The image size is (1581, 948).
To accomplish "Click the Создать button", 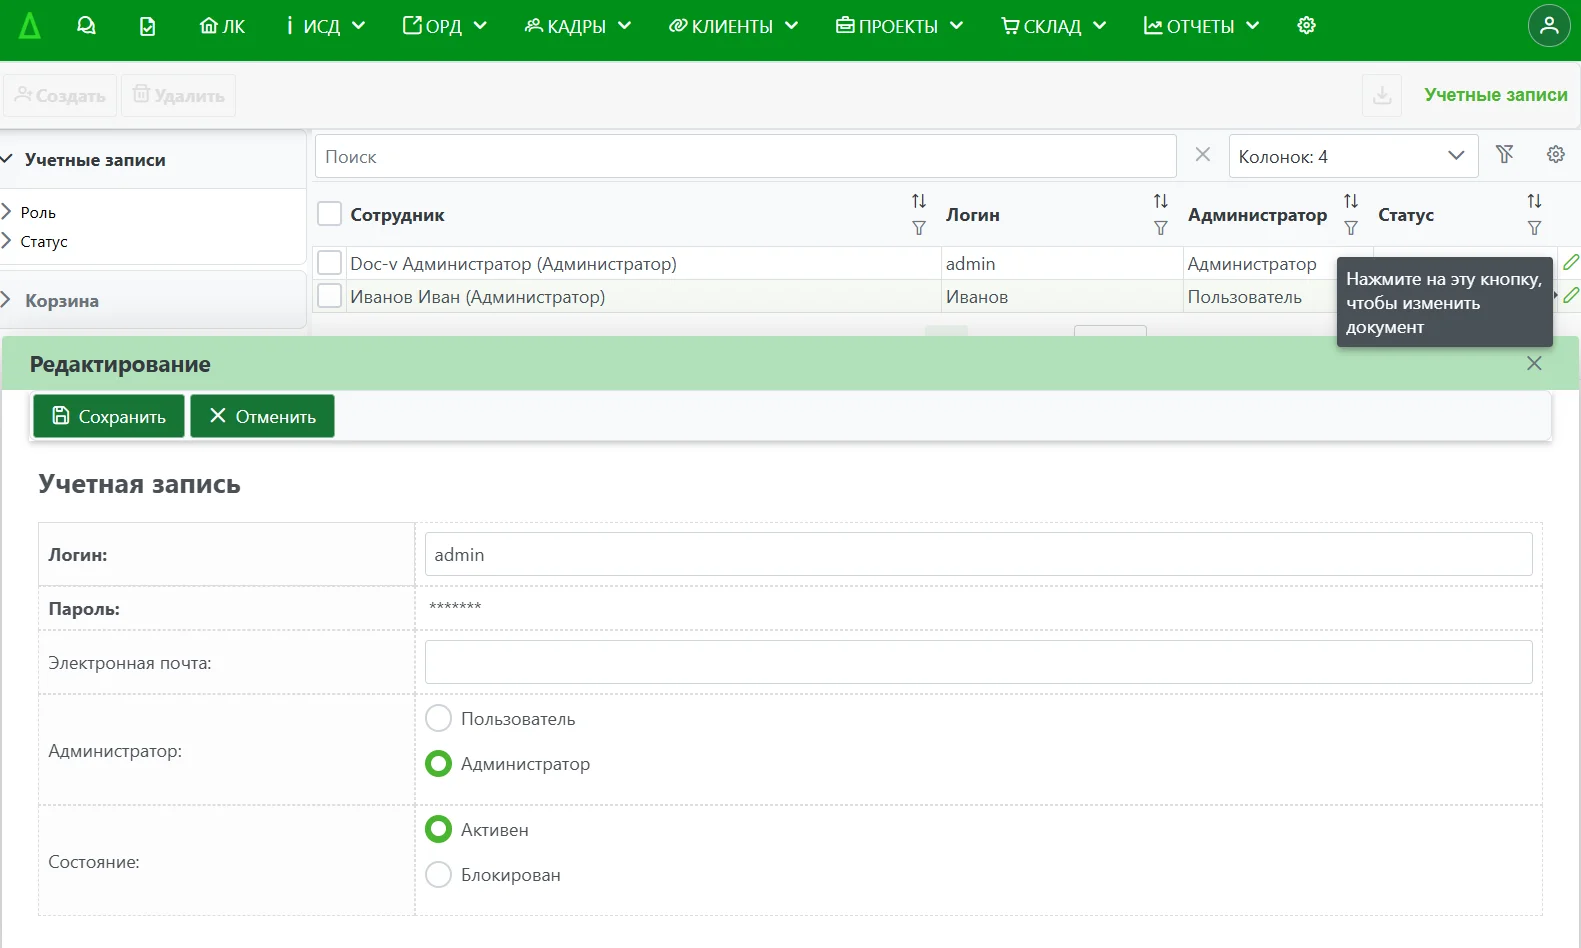I will point(60,95).
